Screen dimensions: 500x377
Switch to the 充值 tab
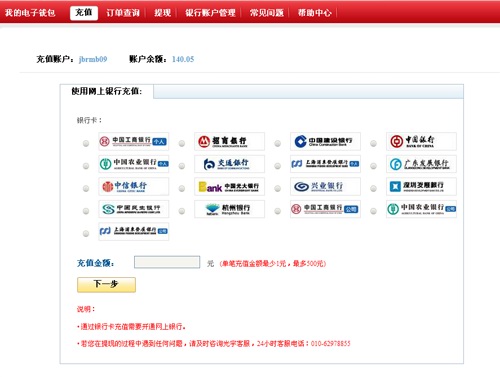click(x=84, y=13)
